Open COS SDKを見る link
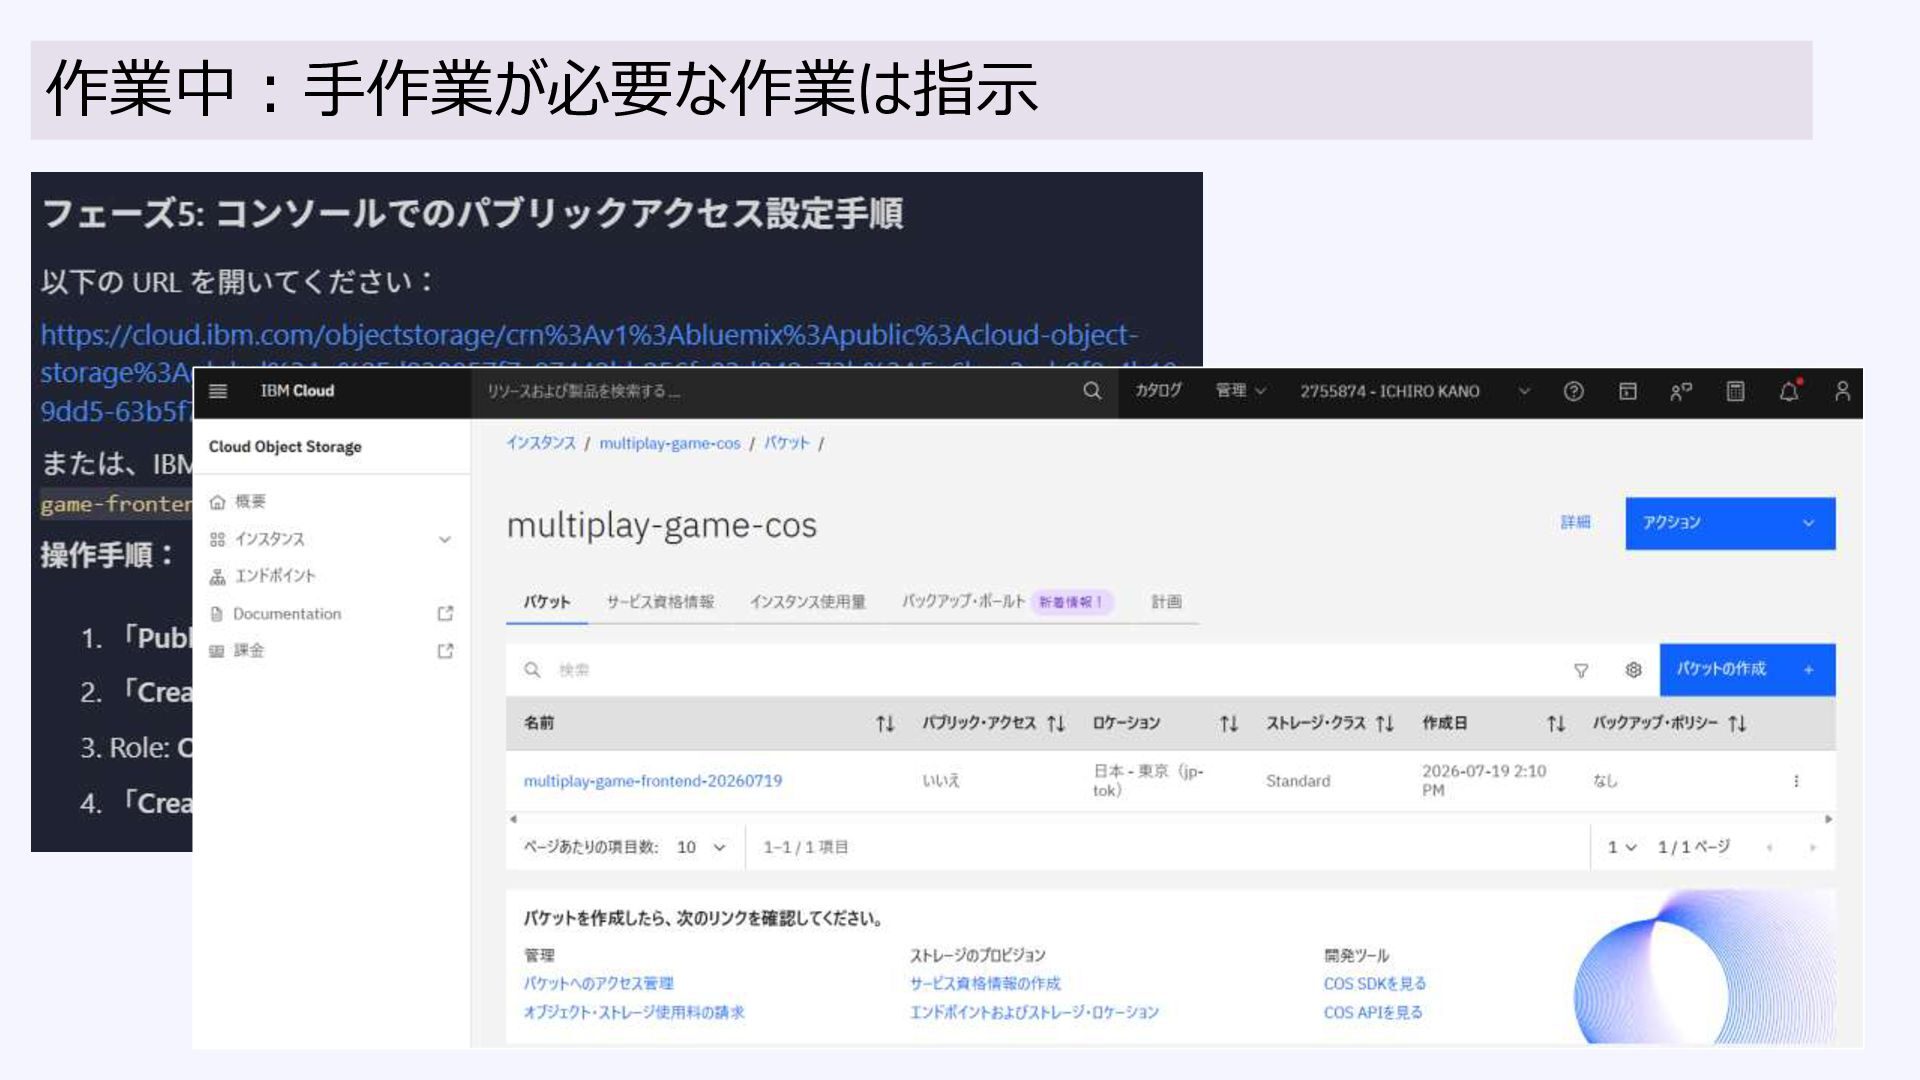 pos(1375,984)
